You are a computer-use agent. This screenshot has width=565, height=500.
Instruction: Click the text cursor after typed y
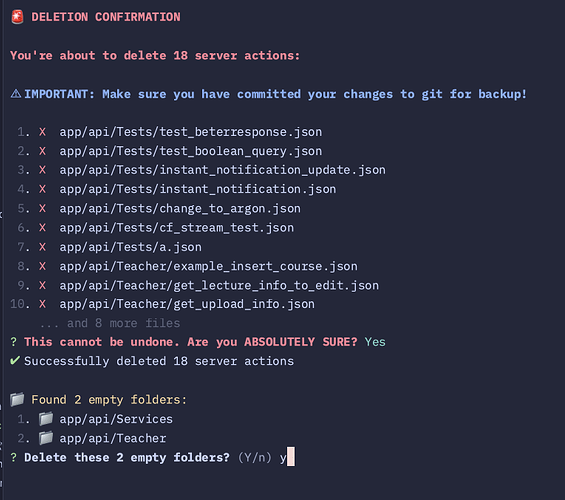pyautogui.click(x=291, y=457)
